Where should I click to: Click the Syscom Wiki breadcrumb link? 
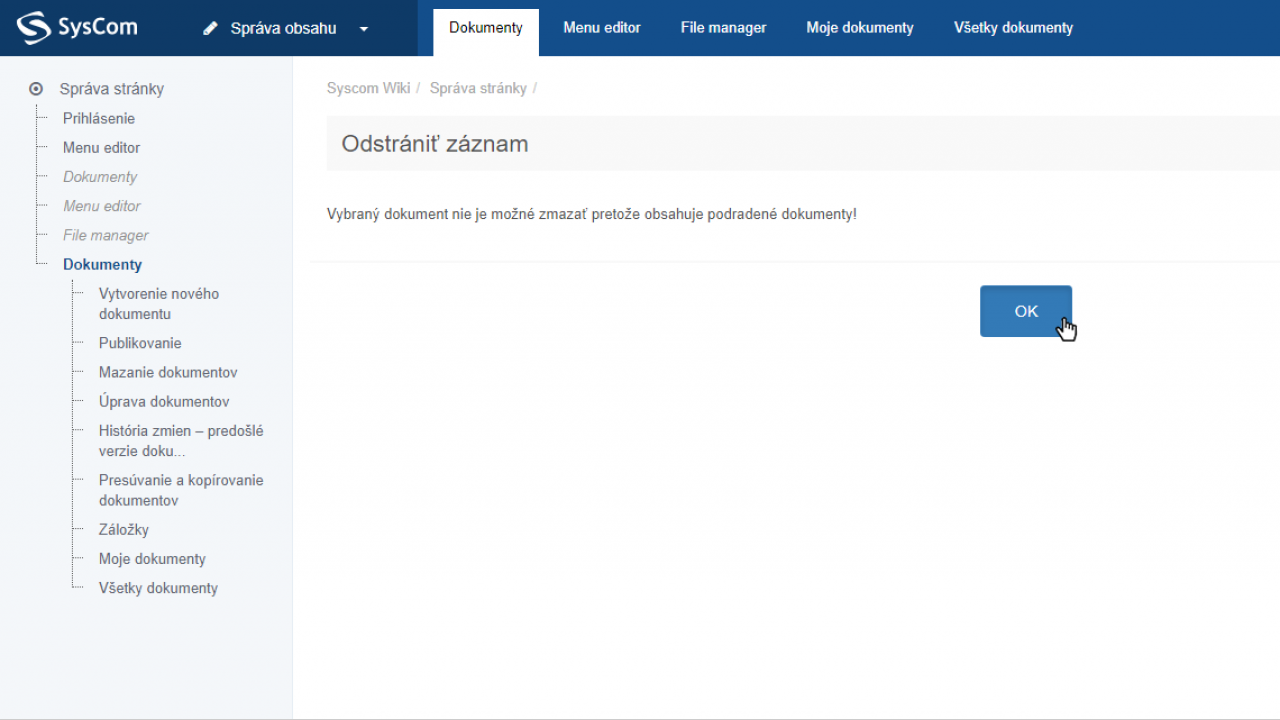point(368,88)
